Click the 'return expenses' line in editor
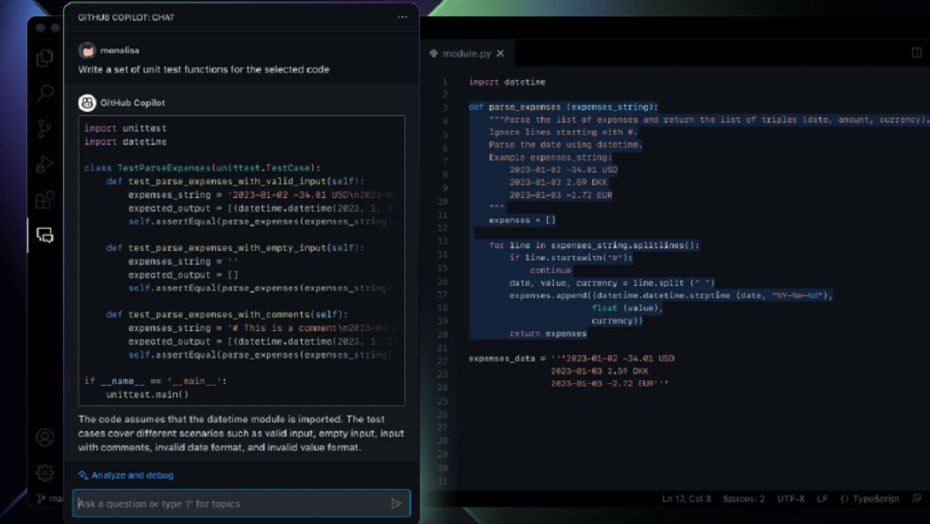 [x=547, y=333]
